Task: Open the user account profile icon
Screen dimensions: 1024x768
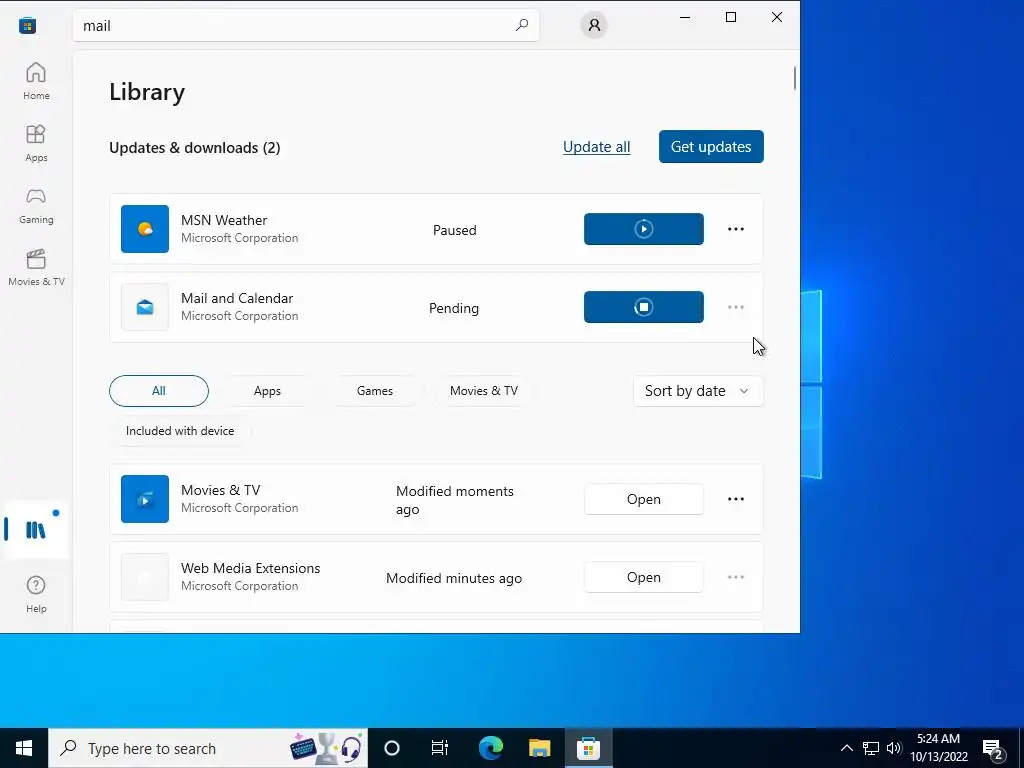Action: [594, 25]
